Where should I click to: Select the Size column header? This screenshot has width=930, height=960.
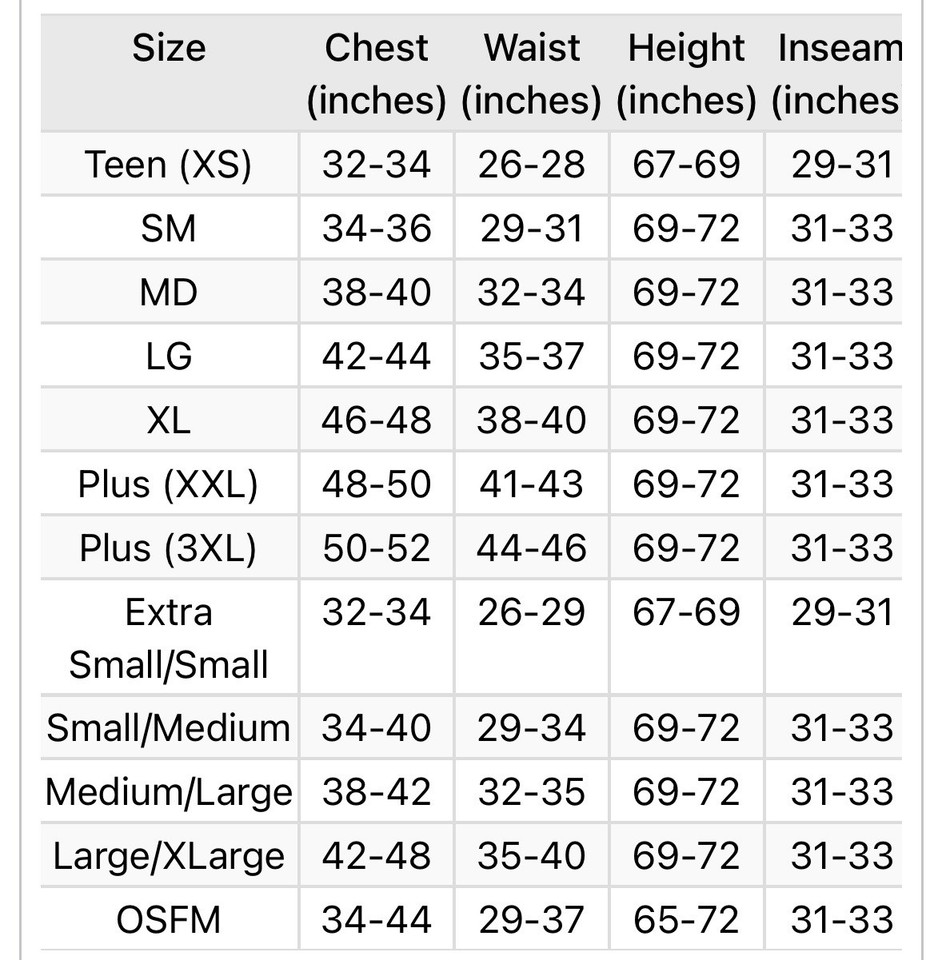click(169, 48)
